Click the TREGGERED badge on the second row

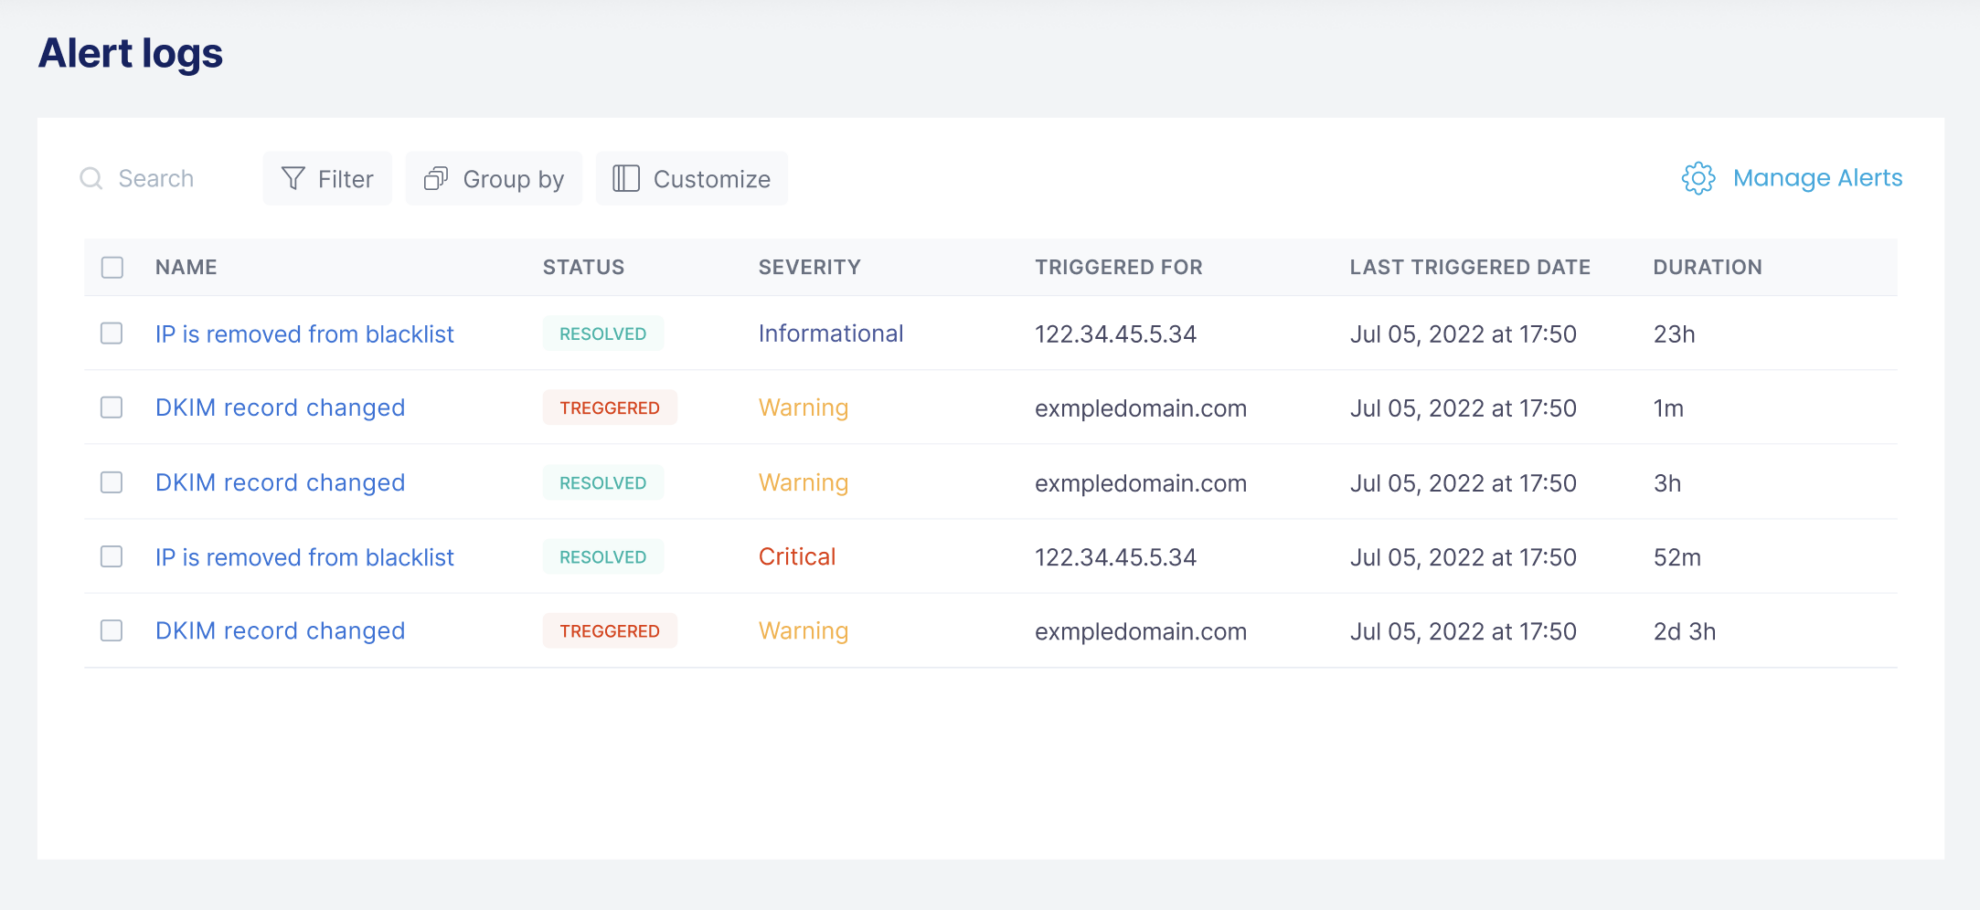coord(609,407)
